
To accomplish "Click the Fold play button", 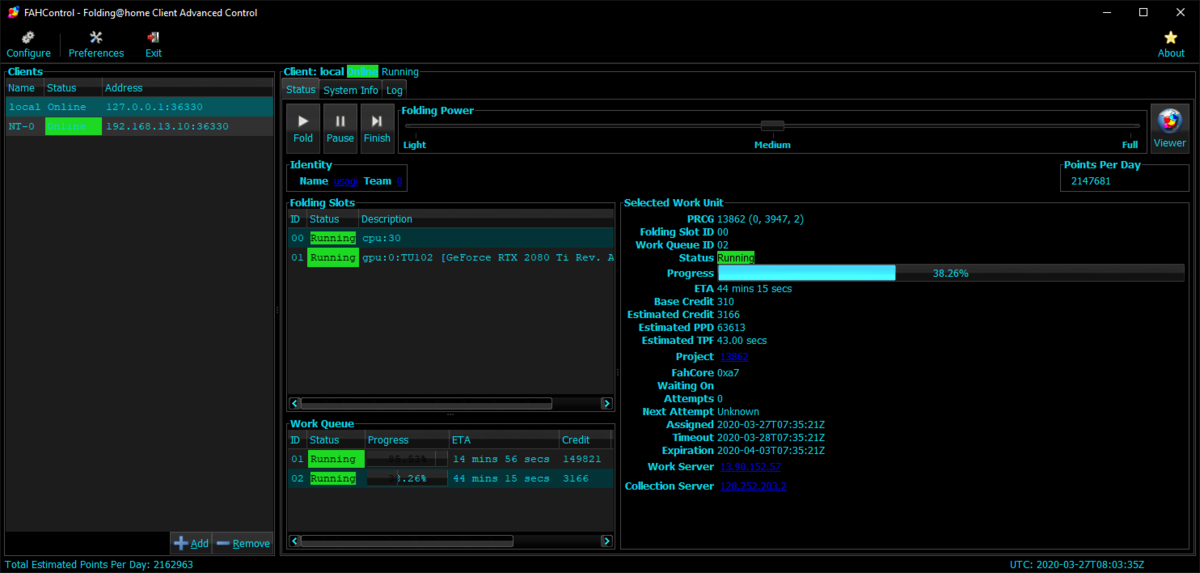I will (x=303, y=129).
